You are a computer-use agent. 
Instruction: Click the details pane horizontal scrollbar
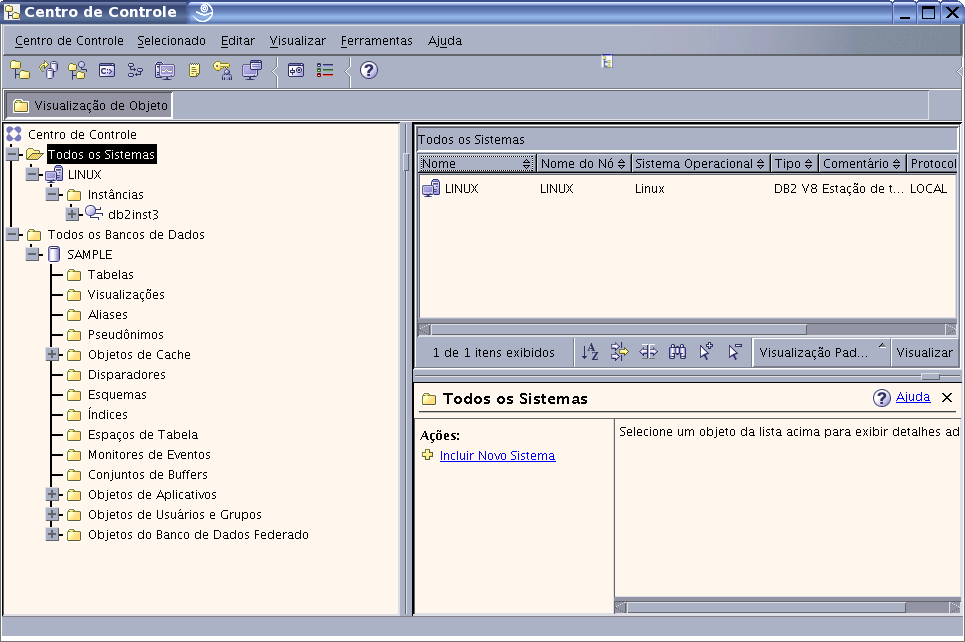pos(766,608)
